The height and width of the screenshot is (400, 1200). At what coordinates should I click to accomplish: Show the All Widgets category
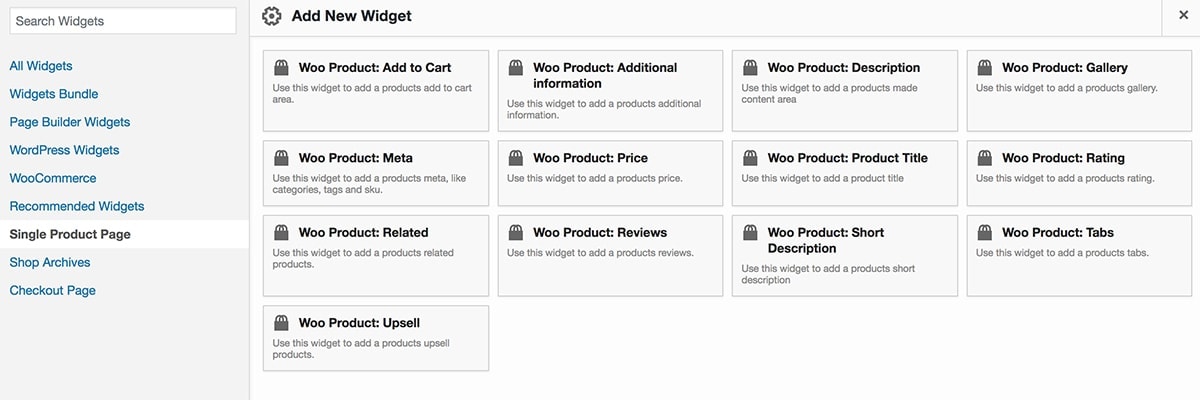(41, 66)
